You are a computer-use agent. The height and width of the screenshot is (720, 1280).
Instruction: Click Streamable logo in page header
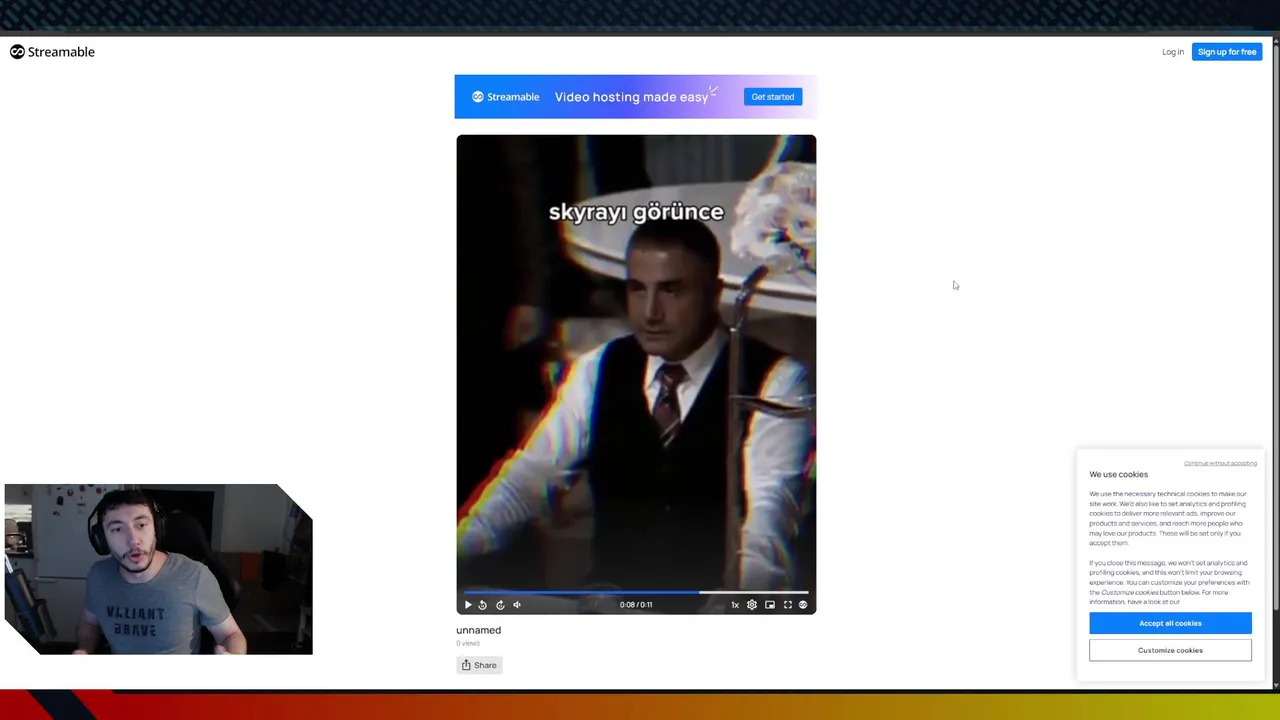coord(52,52)
